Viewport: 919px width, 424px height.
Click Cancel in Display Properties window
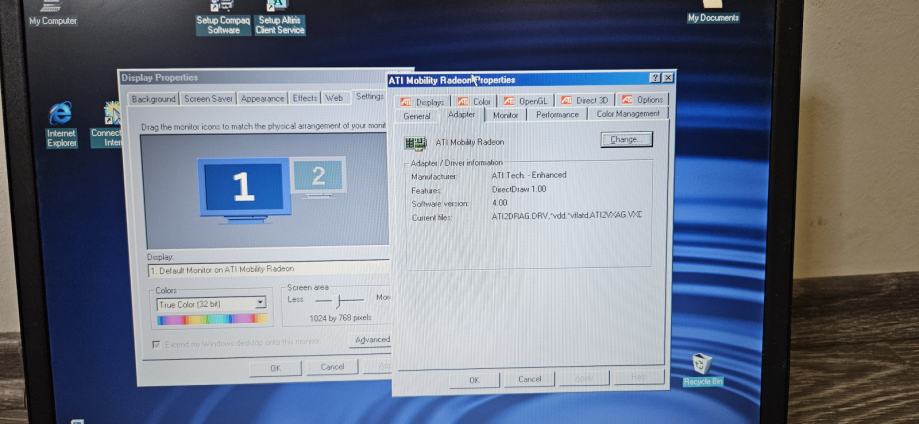[x=332, y=367]
